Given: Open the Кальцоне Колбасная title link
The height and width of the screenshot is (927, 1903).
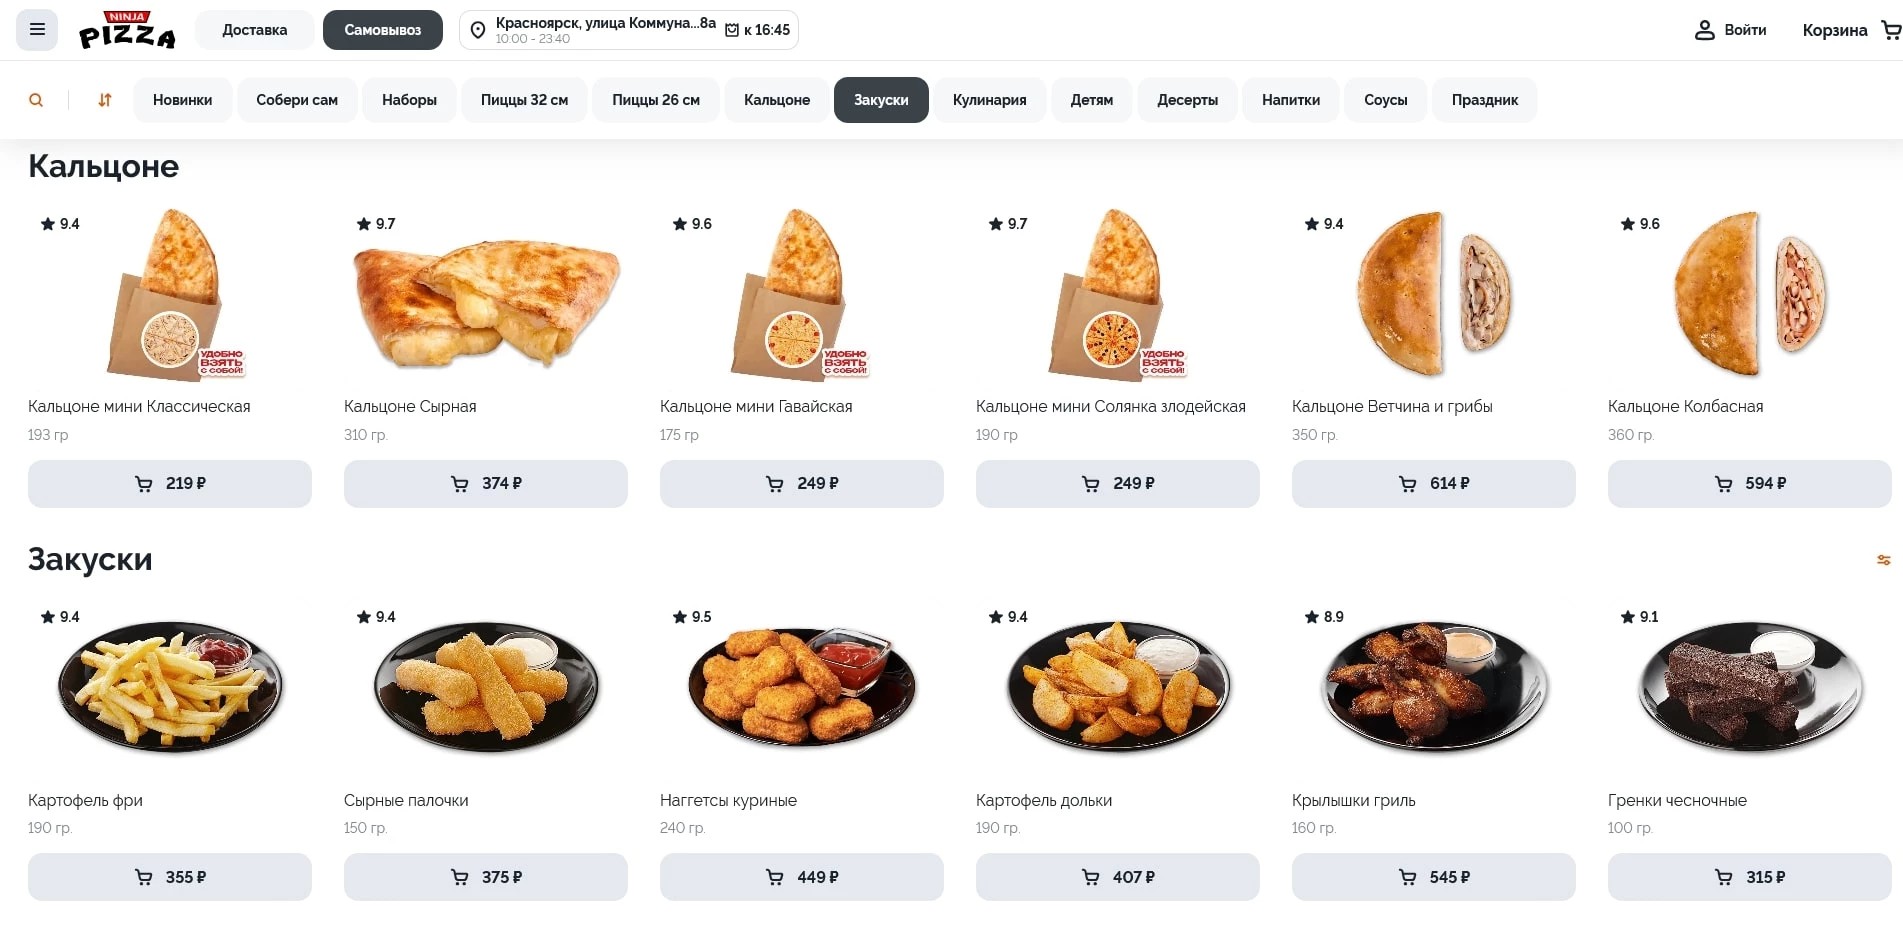Looking at the screenshot, I should tap(1685, 406).
